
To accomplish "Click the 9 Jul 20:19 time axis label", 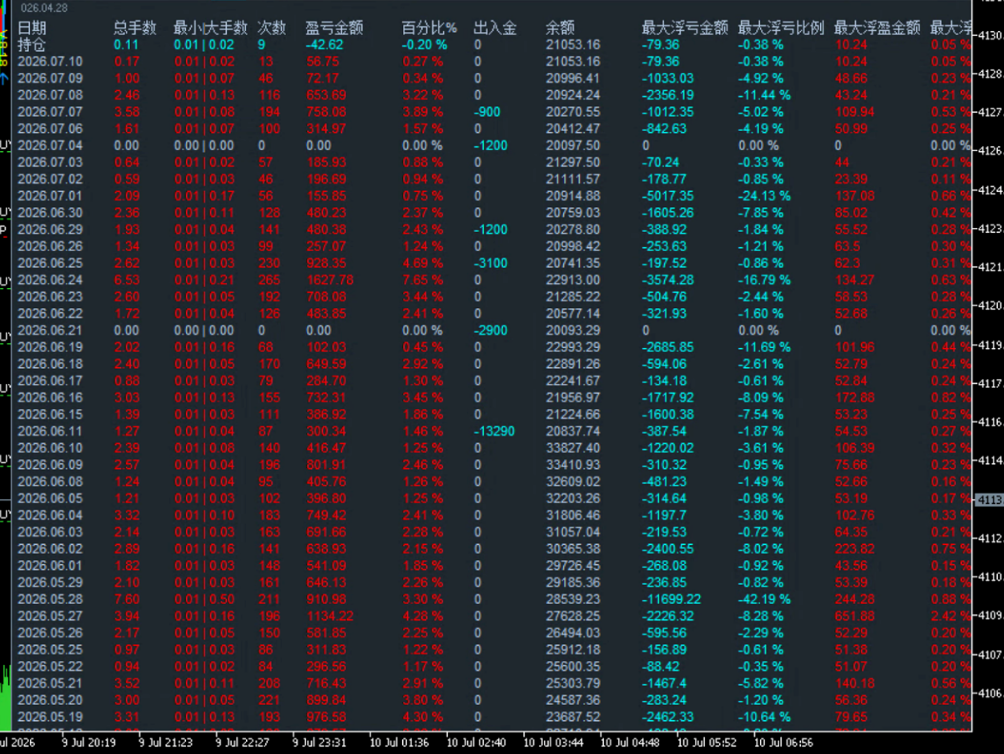I will (89, 742).
